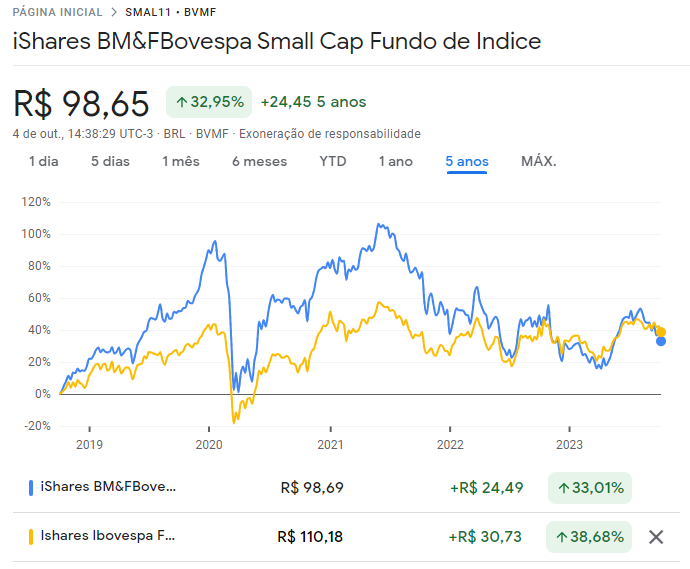Select the 1 dia time range tab
The width and height of the screenshot is (690, 569).
click(x=44, y=162)
